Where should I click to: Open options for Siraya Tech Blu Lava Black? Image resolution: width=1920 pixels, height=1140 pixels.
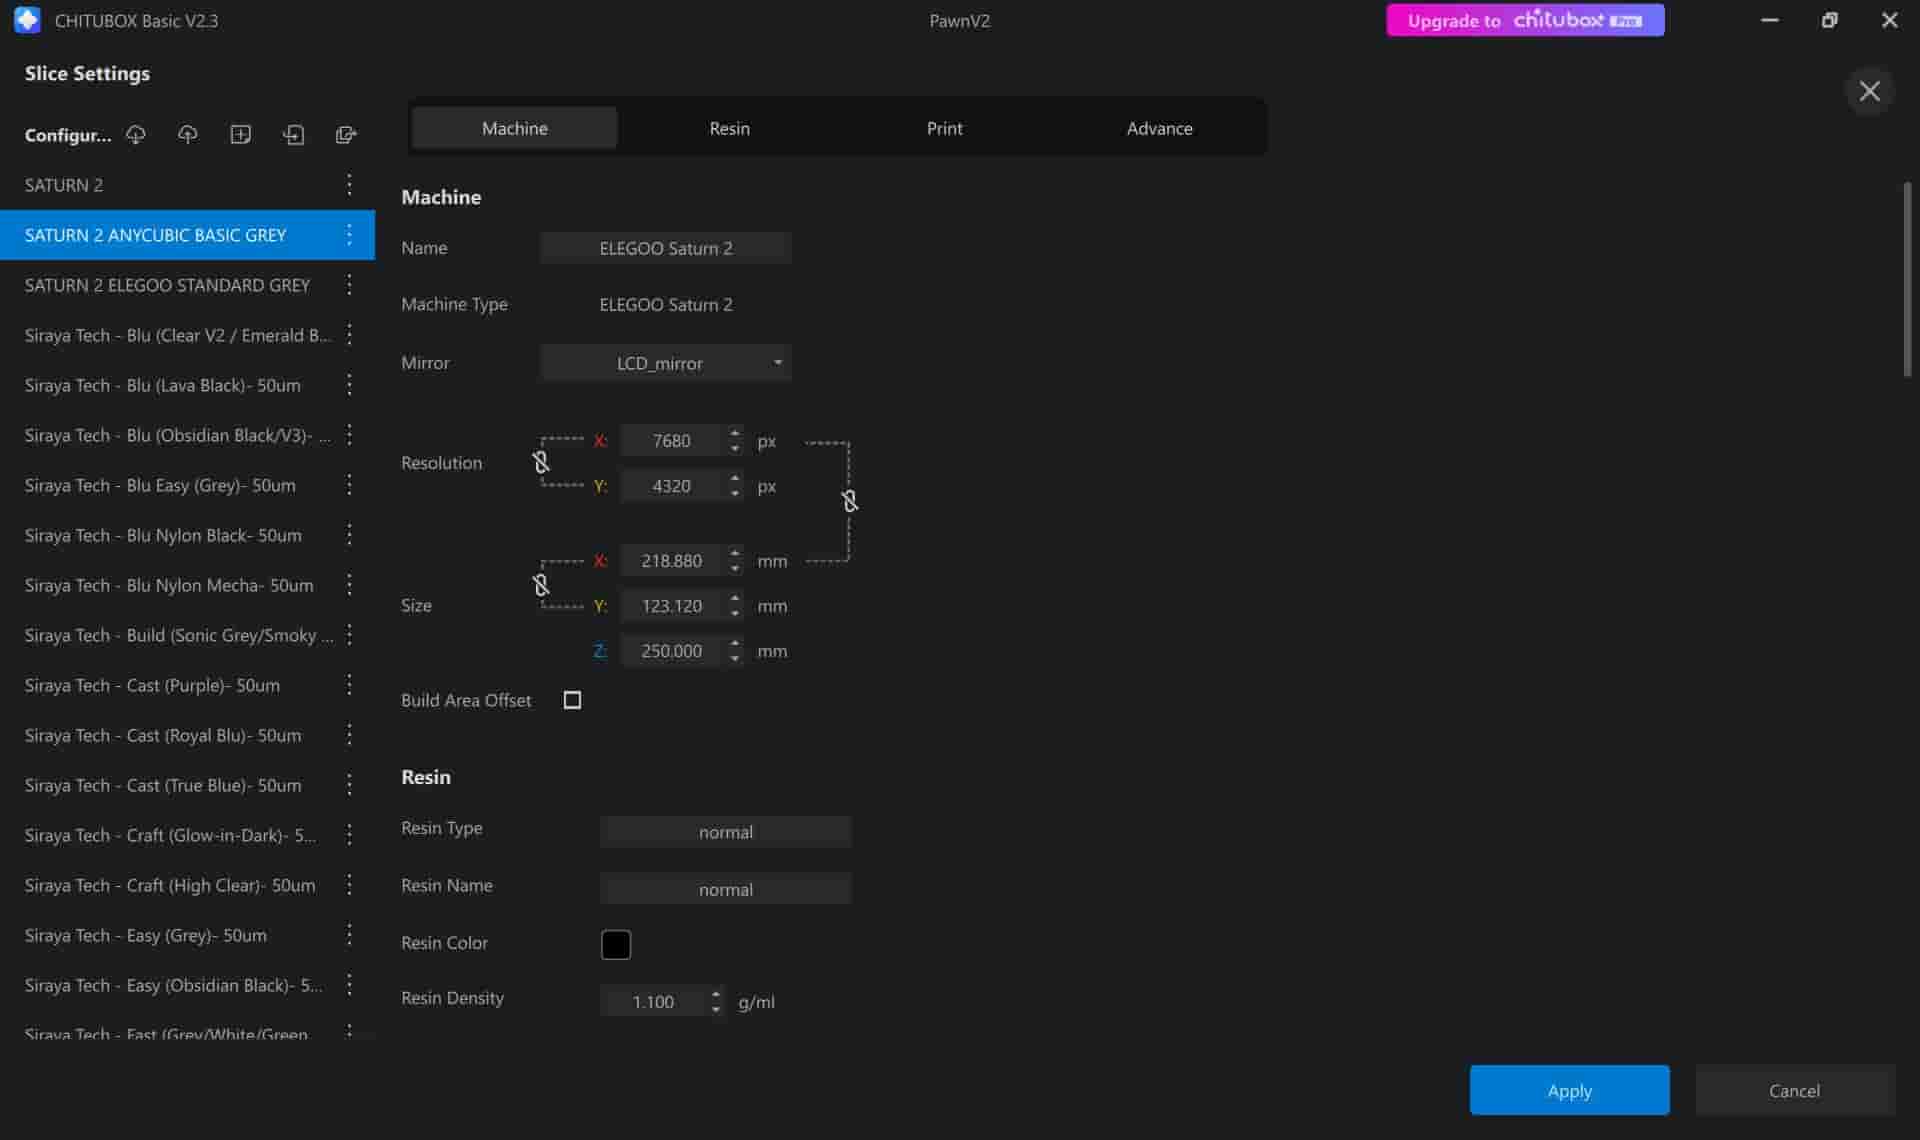pyautogui.click(x=349, y=385)
